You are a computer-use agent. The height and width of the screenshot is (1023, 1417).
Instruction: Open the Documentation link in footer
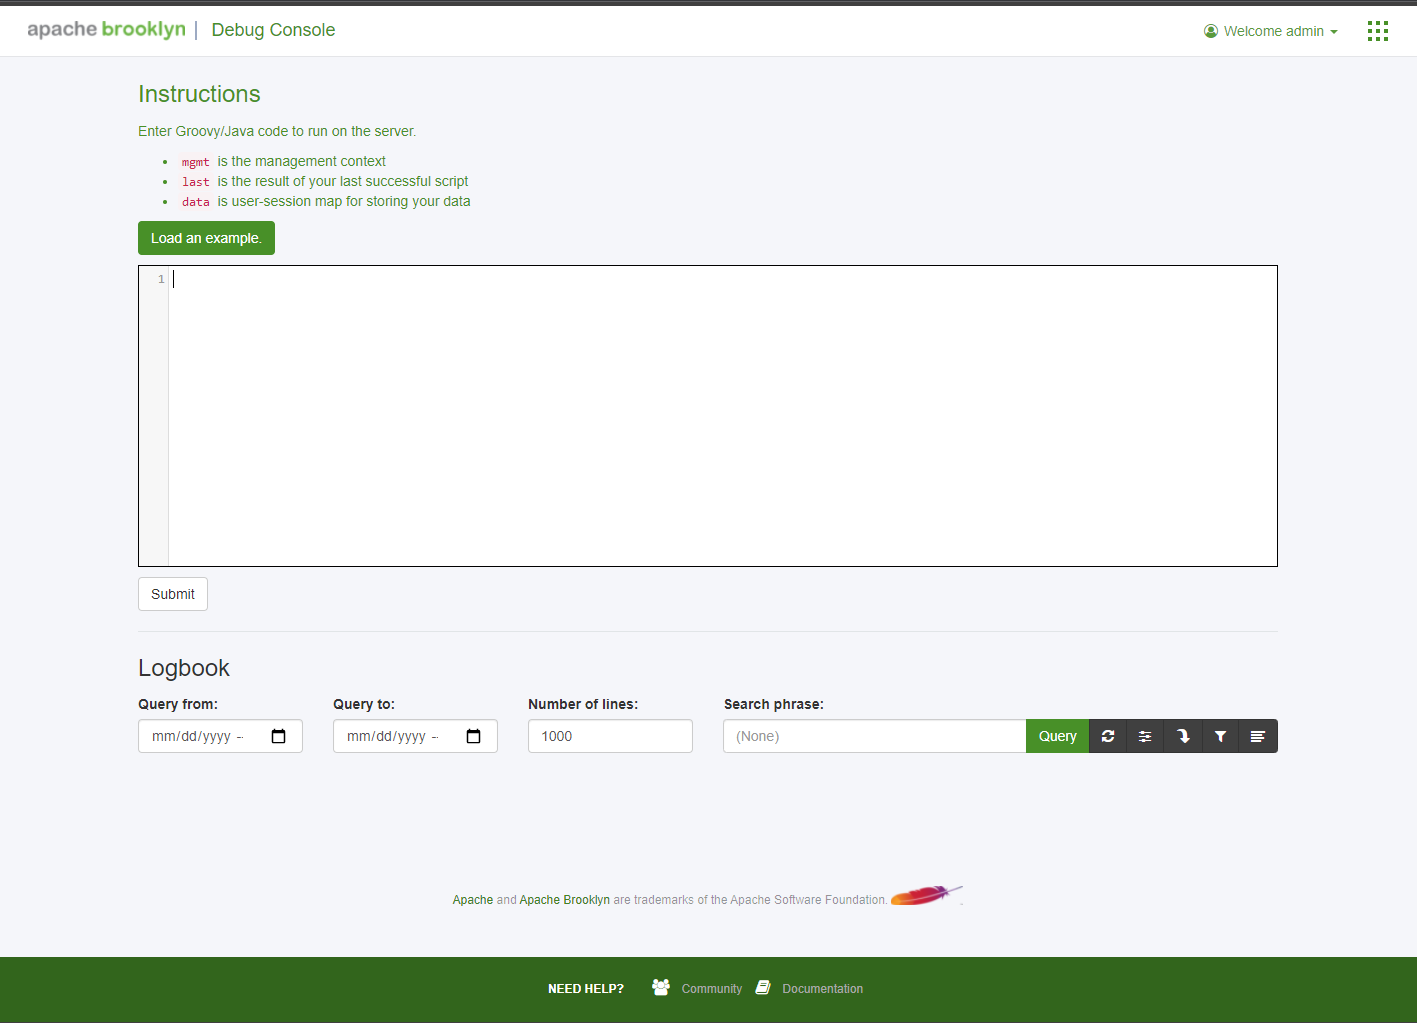[822, 989]
